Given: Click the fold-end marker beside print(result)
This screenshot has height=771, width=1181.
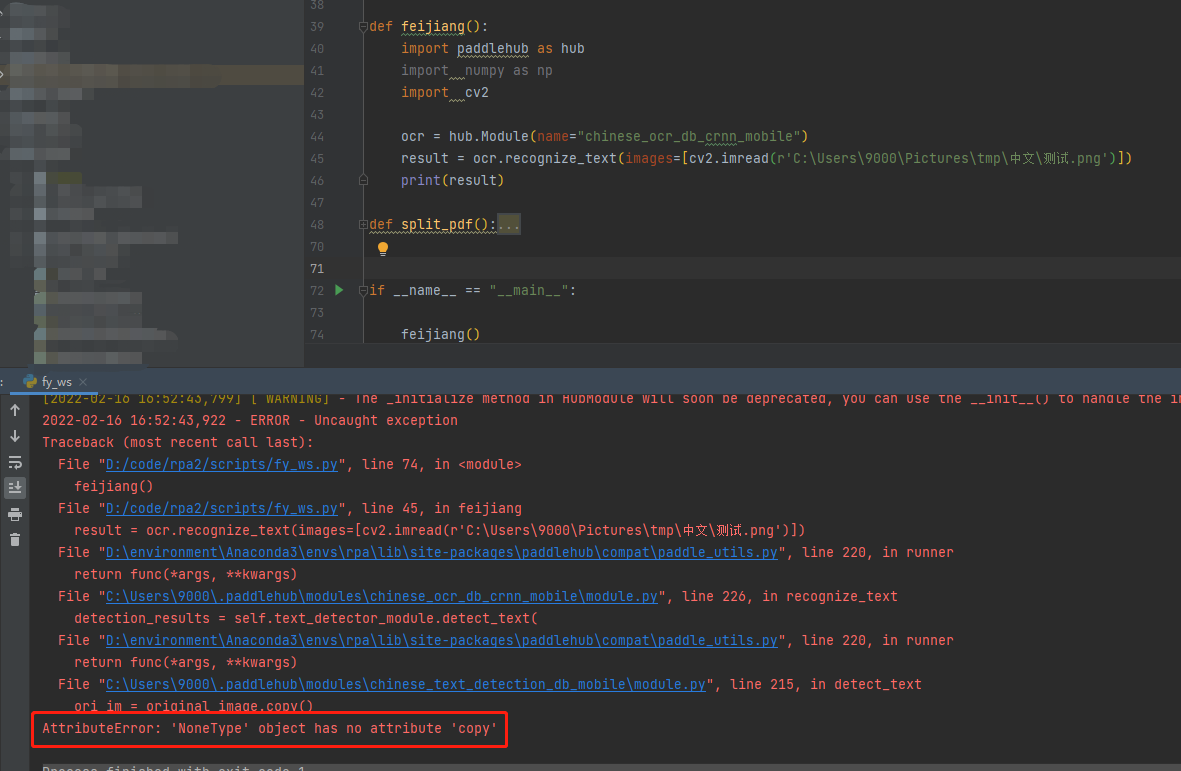Looking at the screenshot, I should (363, 181).
